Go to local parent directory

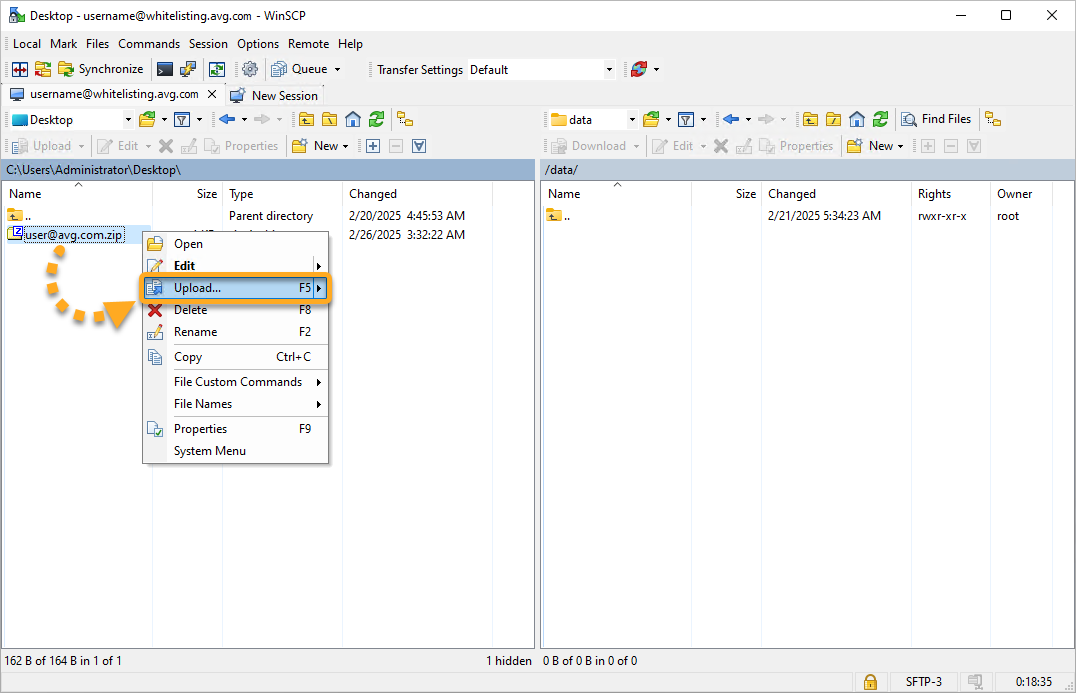click(x=306, y=119)
